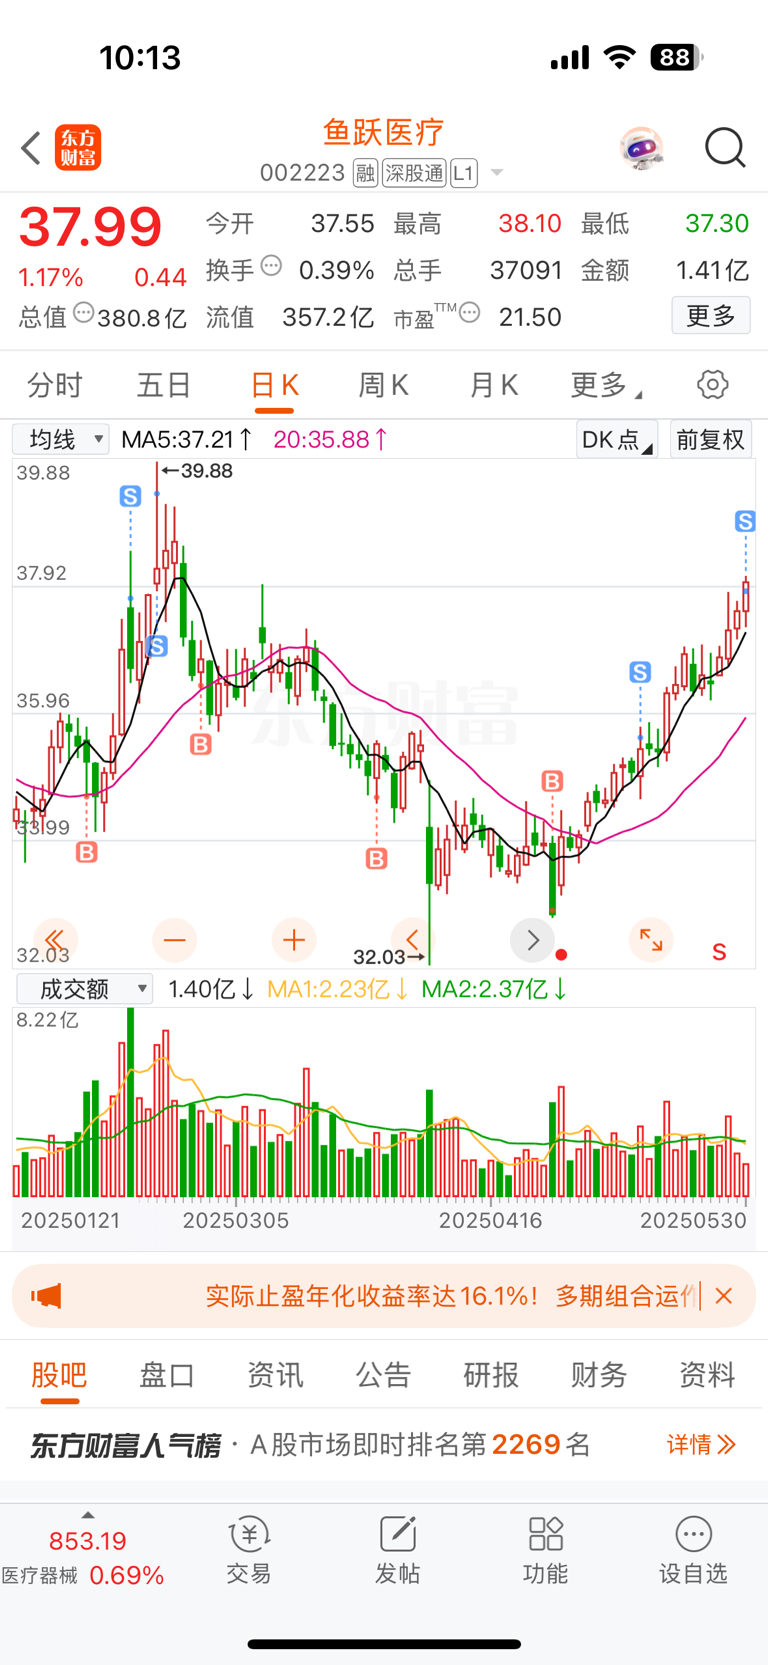Viewport: 769px width, 1665px height.
Task: Tap the red S marker icon
Action: [x=719, y=953]
